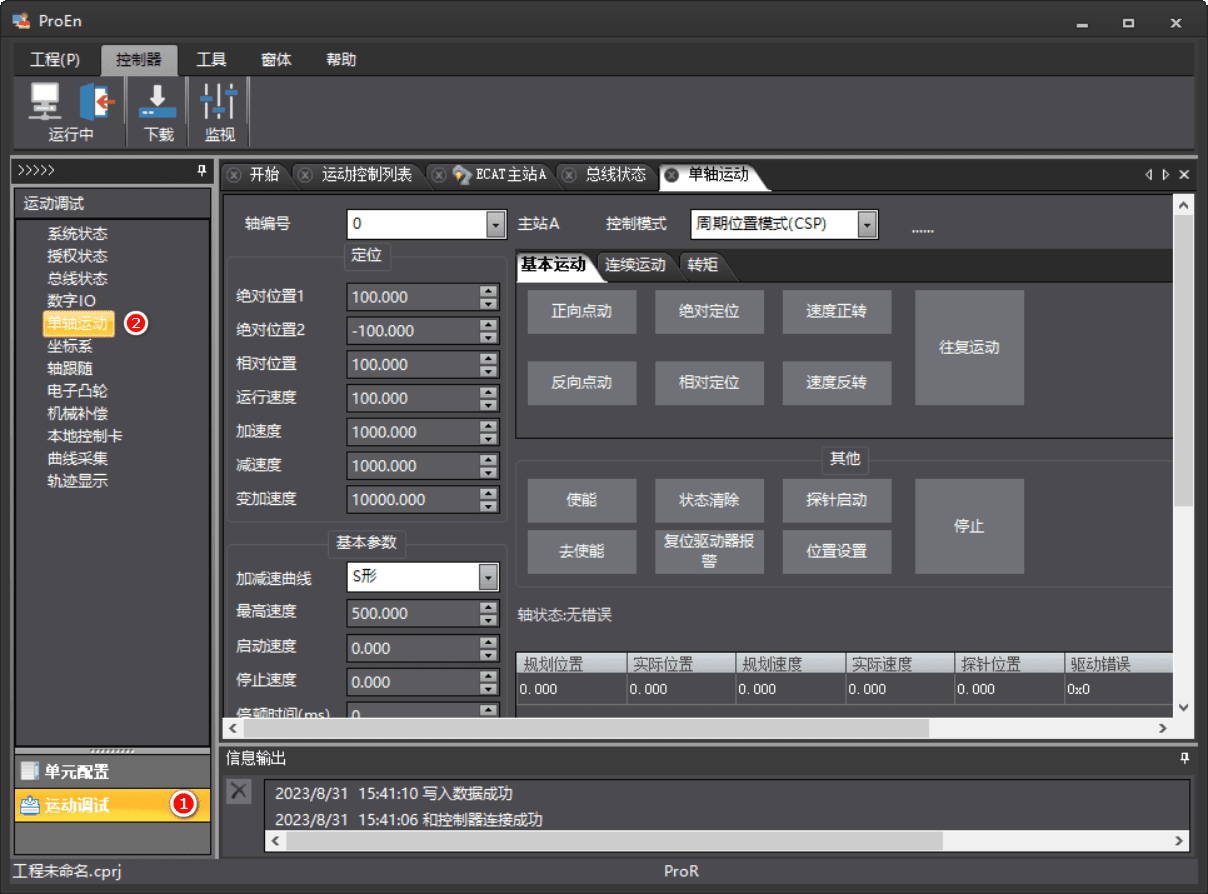Click the 使能 enable button
Image resolution: width=1208 pixels, height=894 pixels.
(x=582, y=500)
